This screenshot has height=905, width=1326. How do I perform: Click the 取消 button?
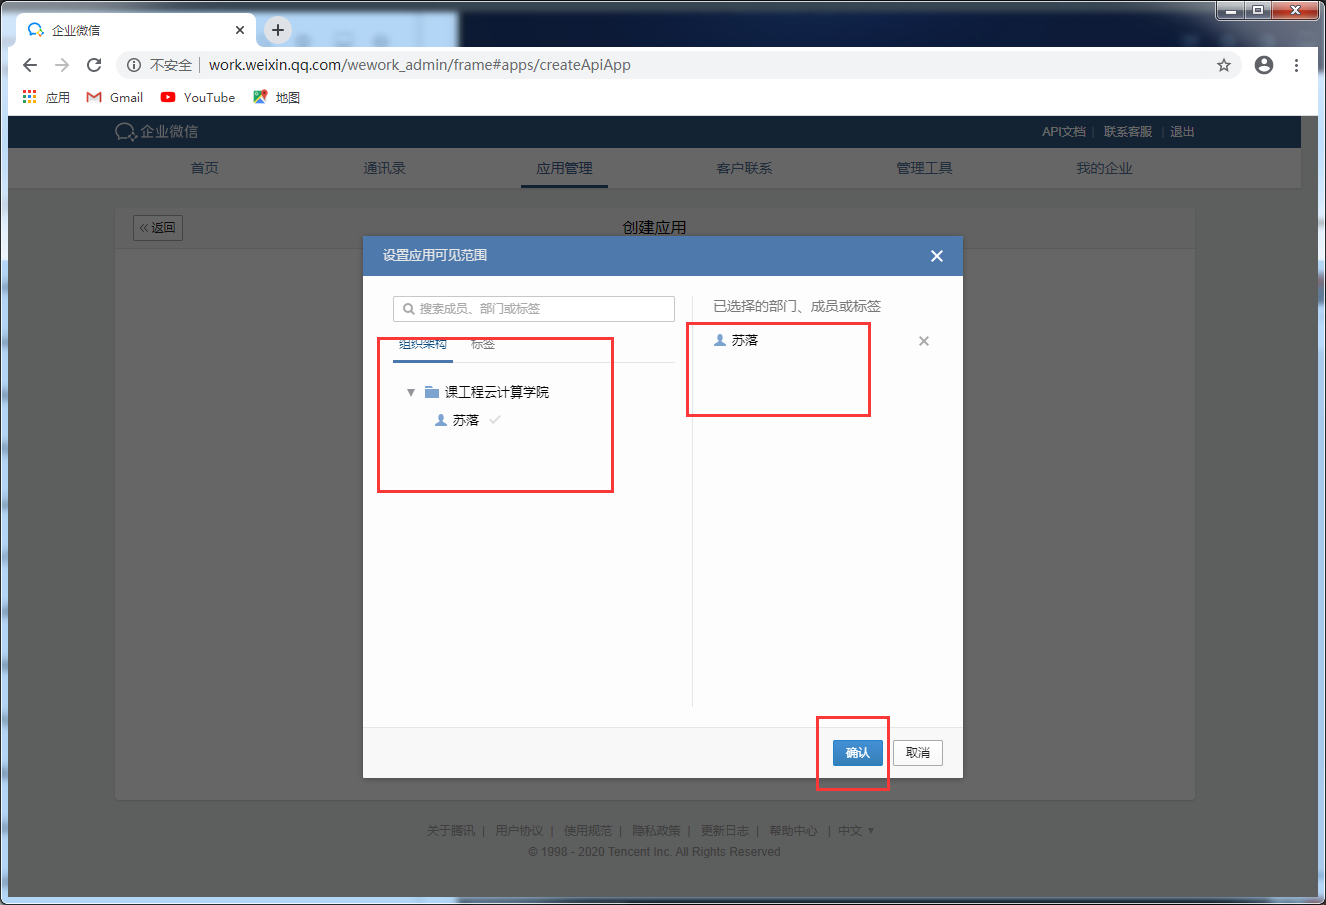(918, 753)
